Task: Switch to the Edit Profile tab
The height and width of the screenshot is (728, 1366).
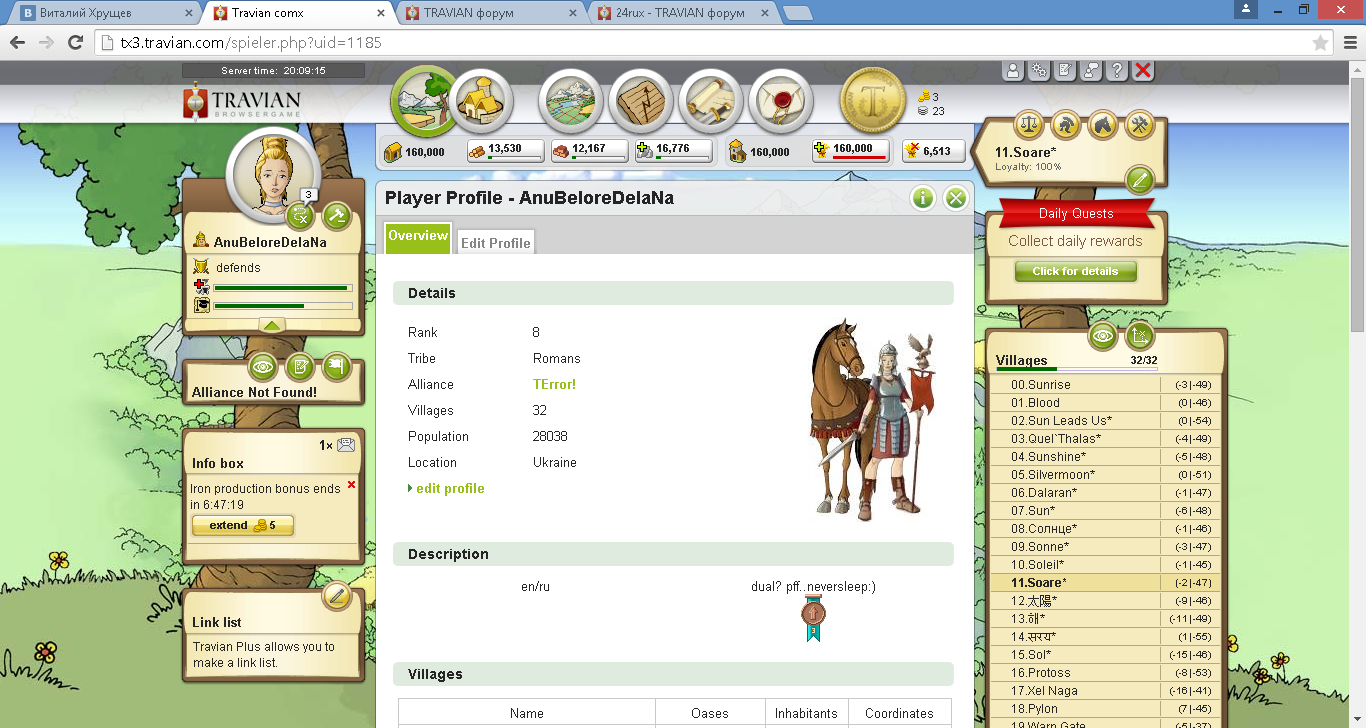Action: point(495,242)
